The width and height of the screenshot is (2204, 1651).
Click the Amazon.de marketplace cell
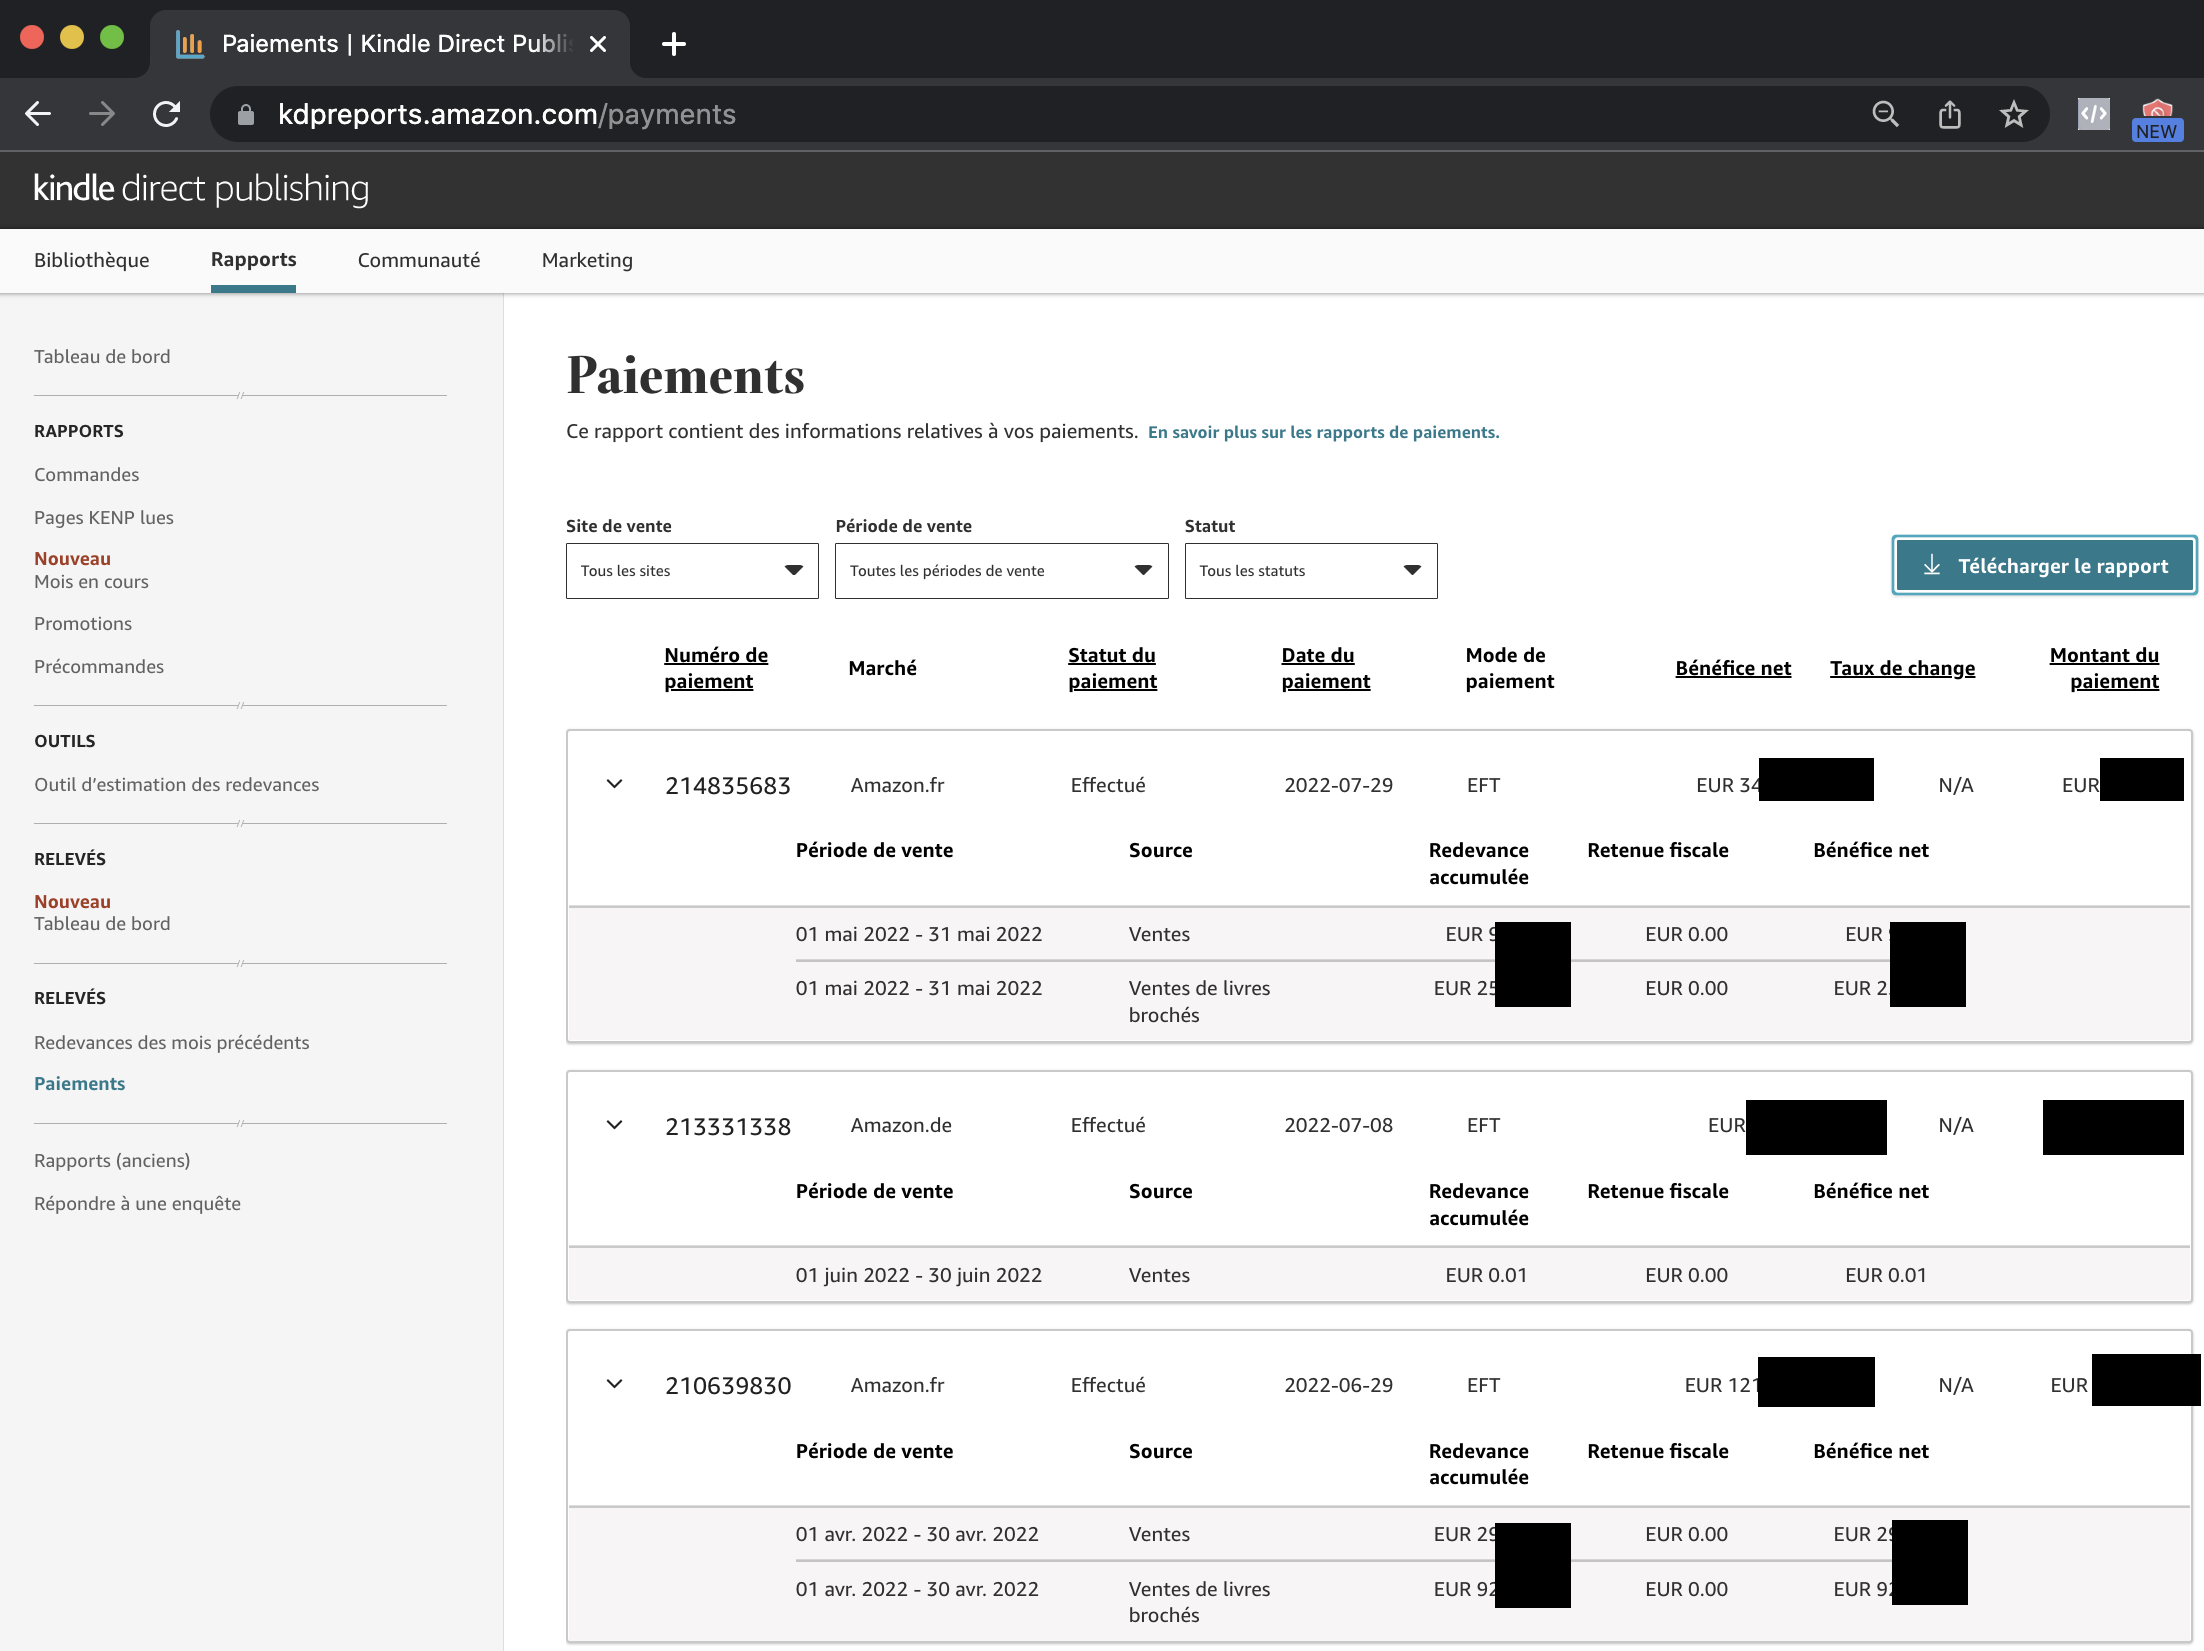click(x=901, y=1125)
